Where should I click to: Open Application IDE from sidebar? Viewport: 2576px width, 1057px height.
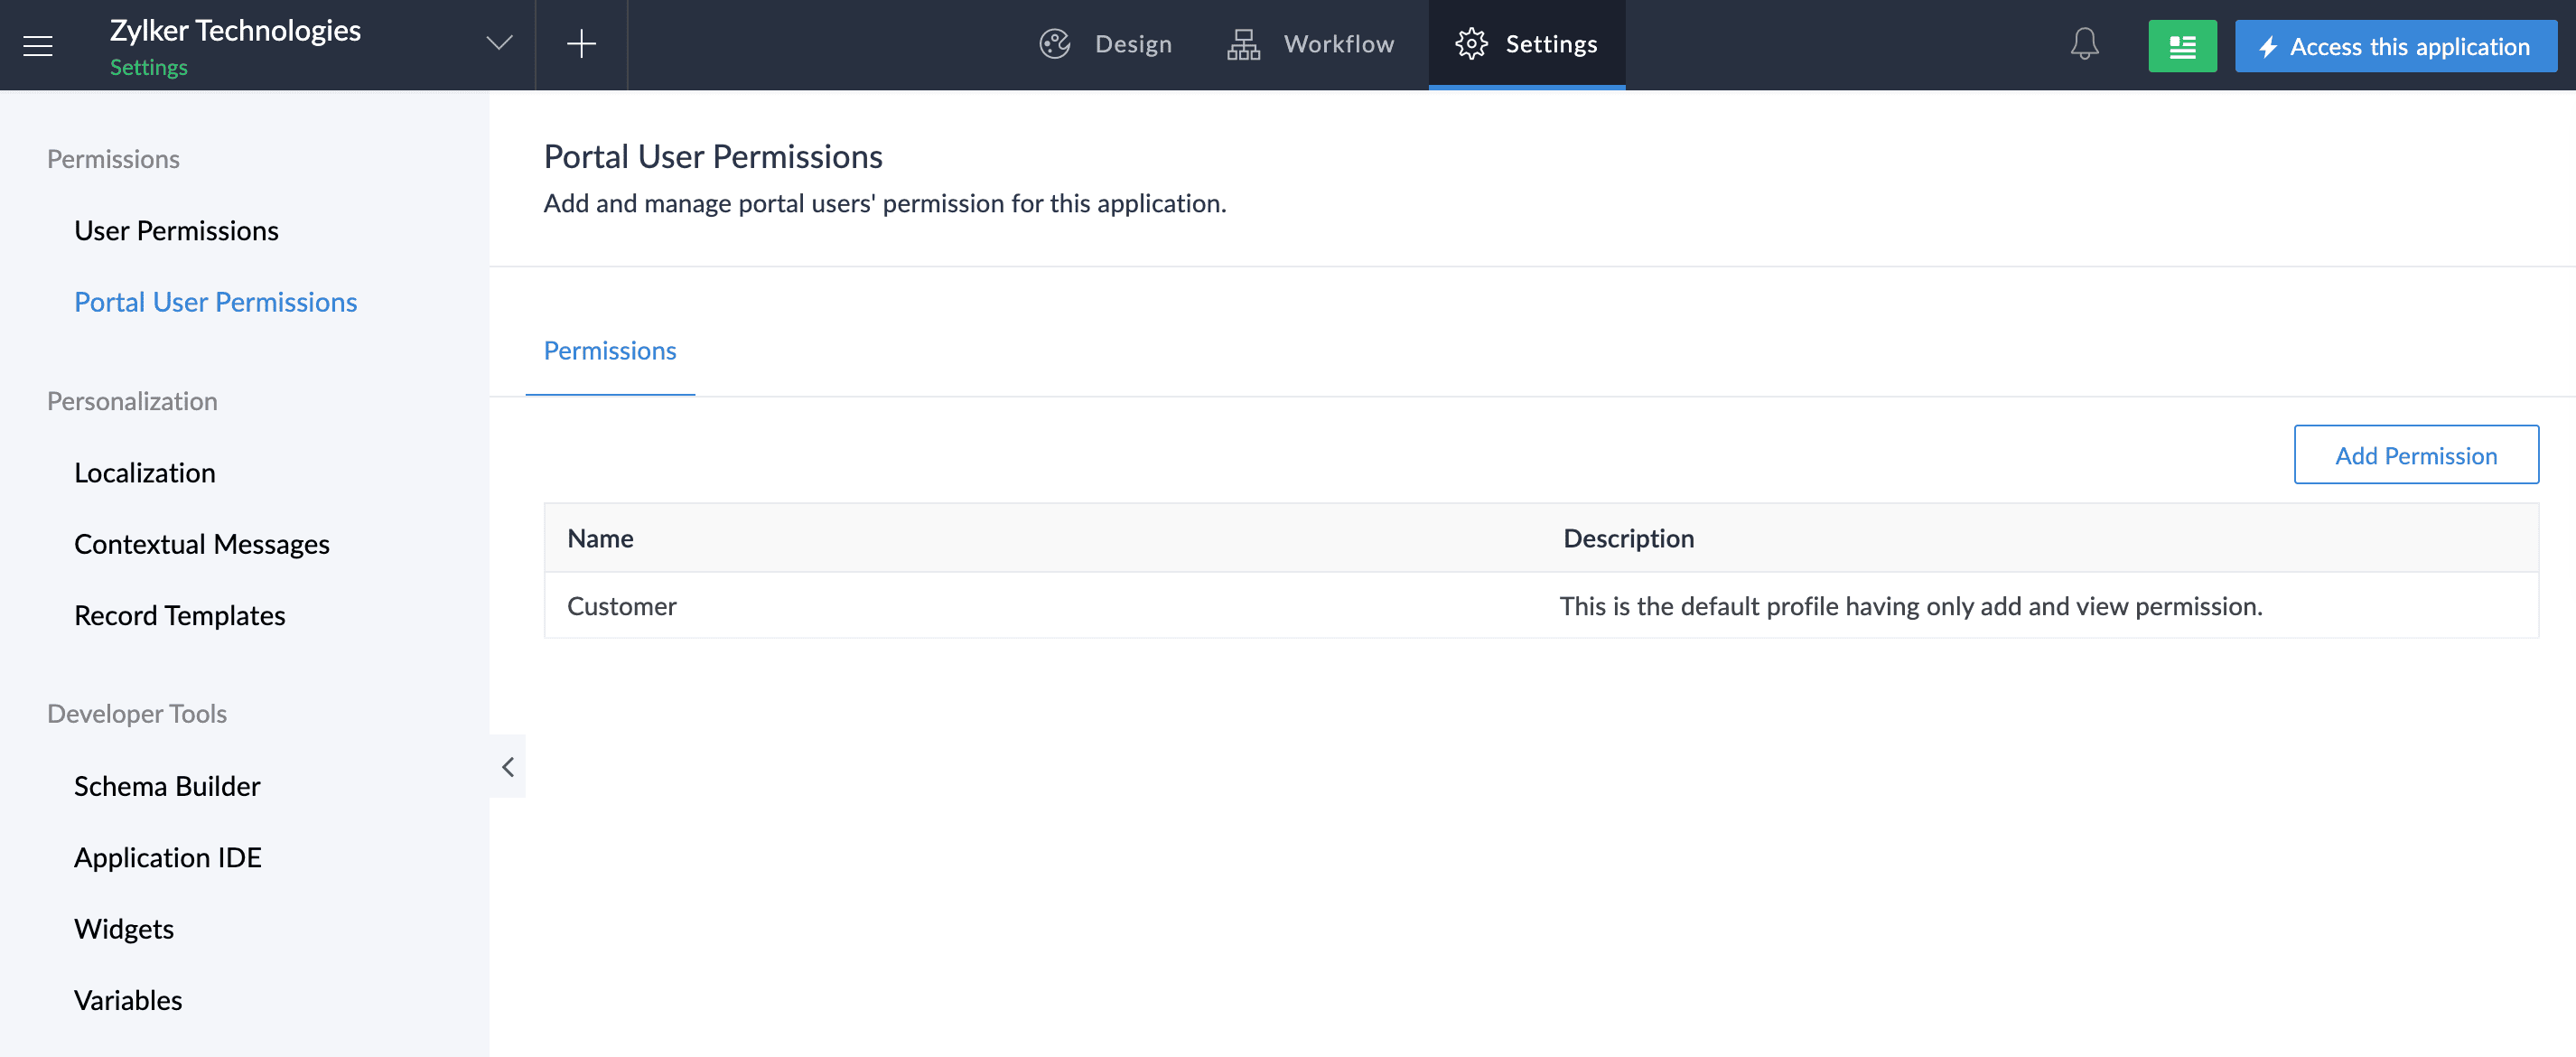point(168,858)
